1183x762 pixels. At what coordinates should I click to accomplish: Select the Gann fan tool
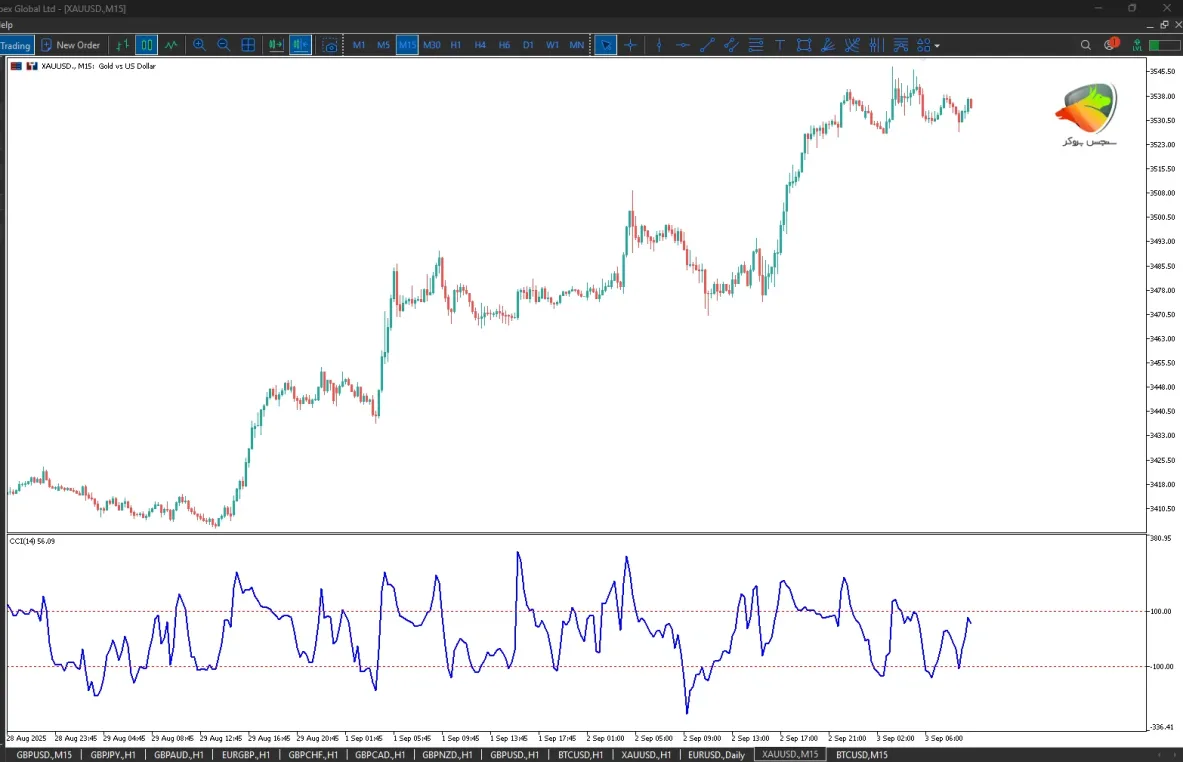point(852,45)
